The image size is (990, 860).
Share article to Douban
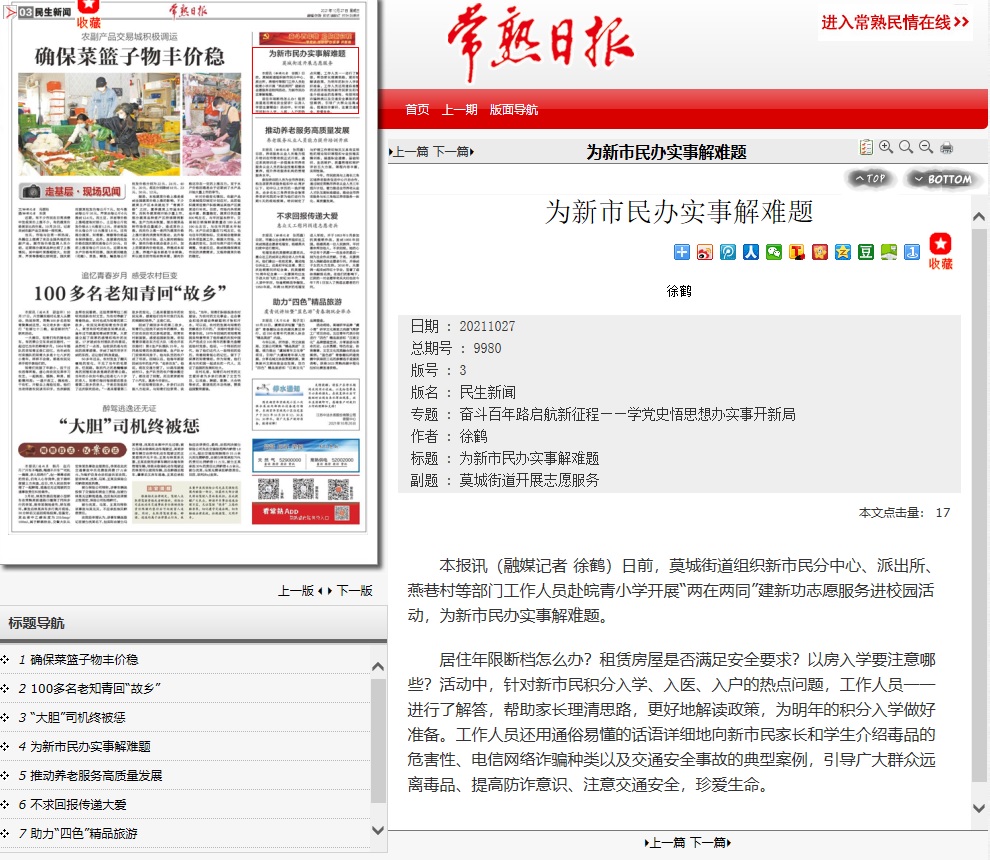tap(866, 253)
